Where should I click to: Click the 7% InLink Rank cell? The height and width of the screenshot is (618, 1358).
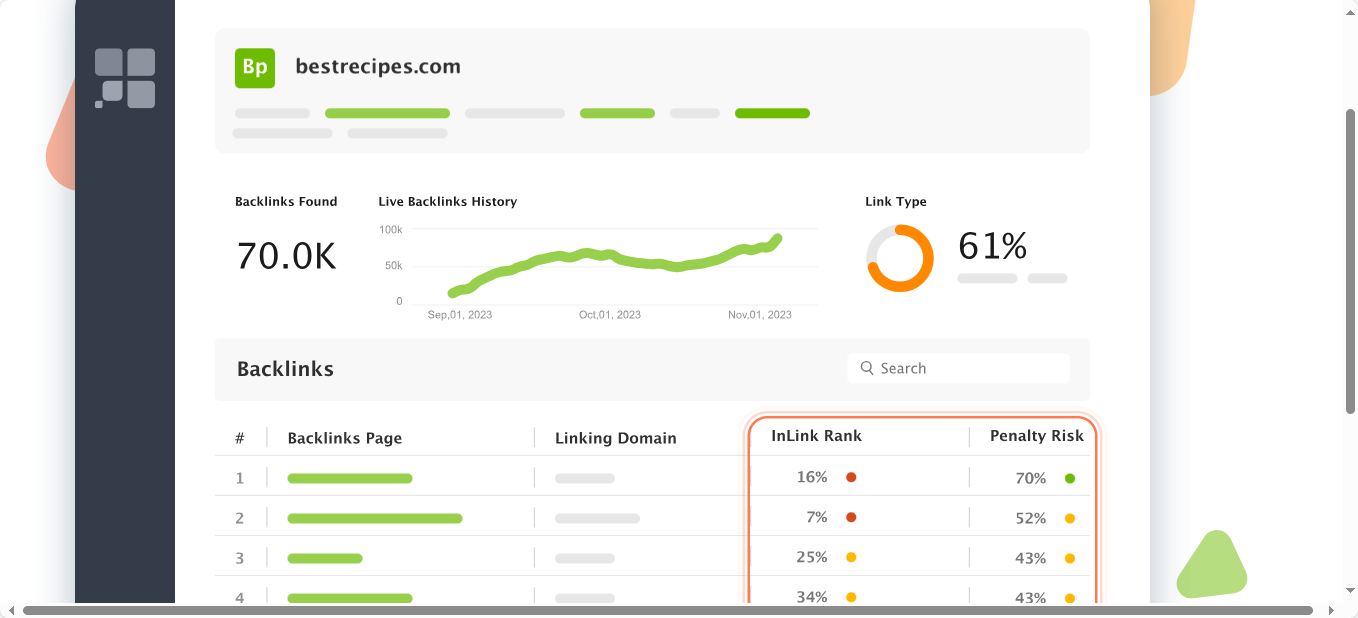(x=817, y=517)
